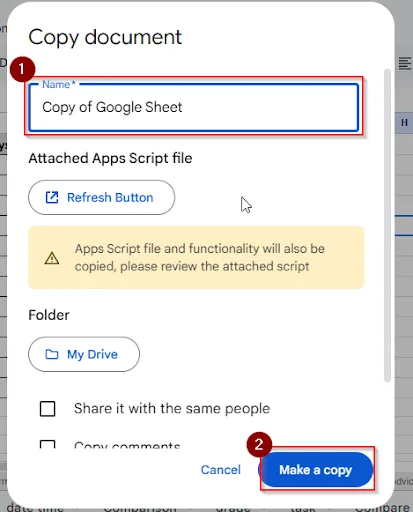This screenshot has width=413, height=512.
Task: Click the open-in-new icon on Refresh Button
Action: pos(52,197)
